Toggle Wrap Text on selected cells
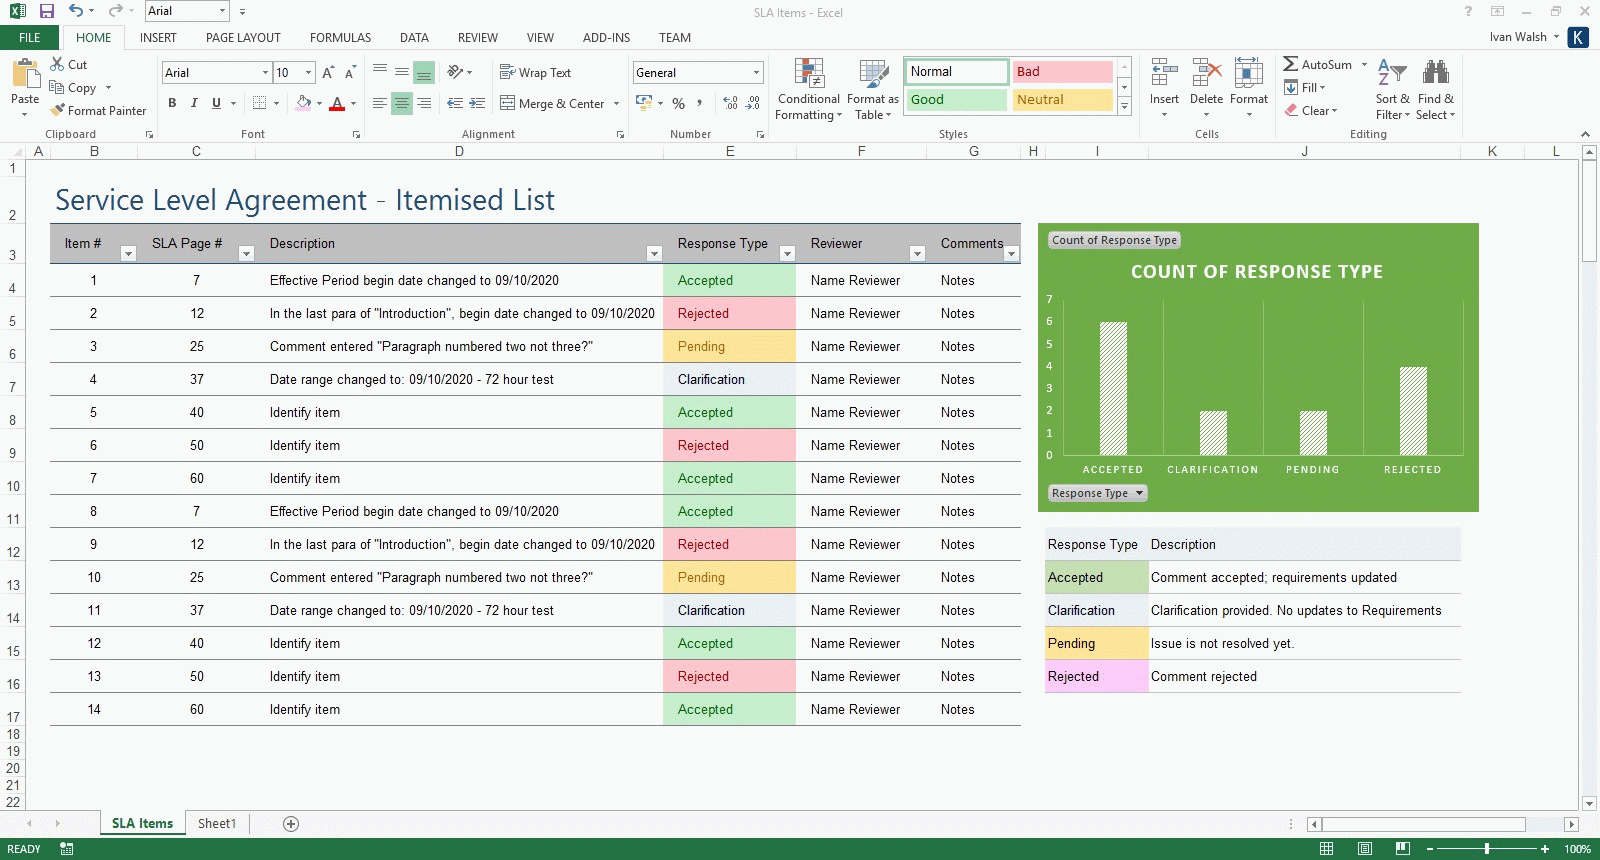1600x860 pixels. [x=535, y=73]
